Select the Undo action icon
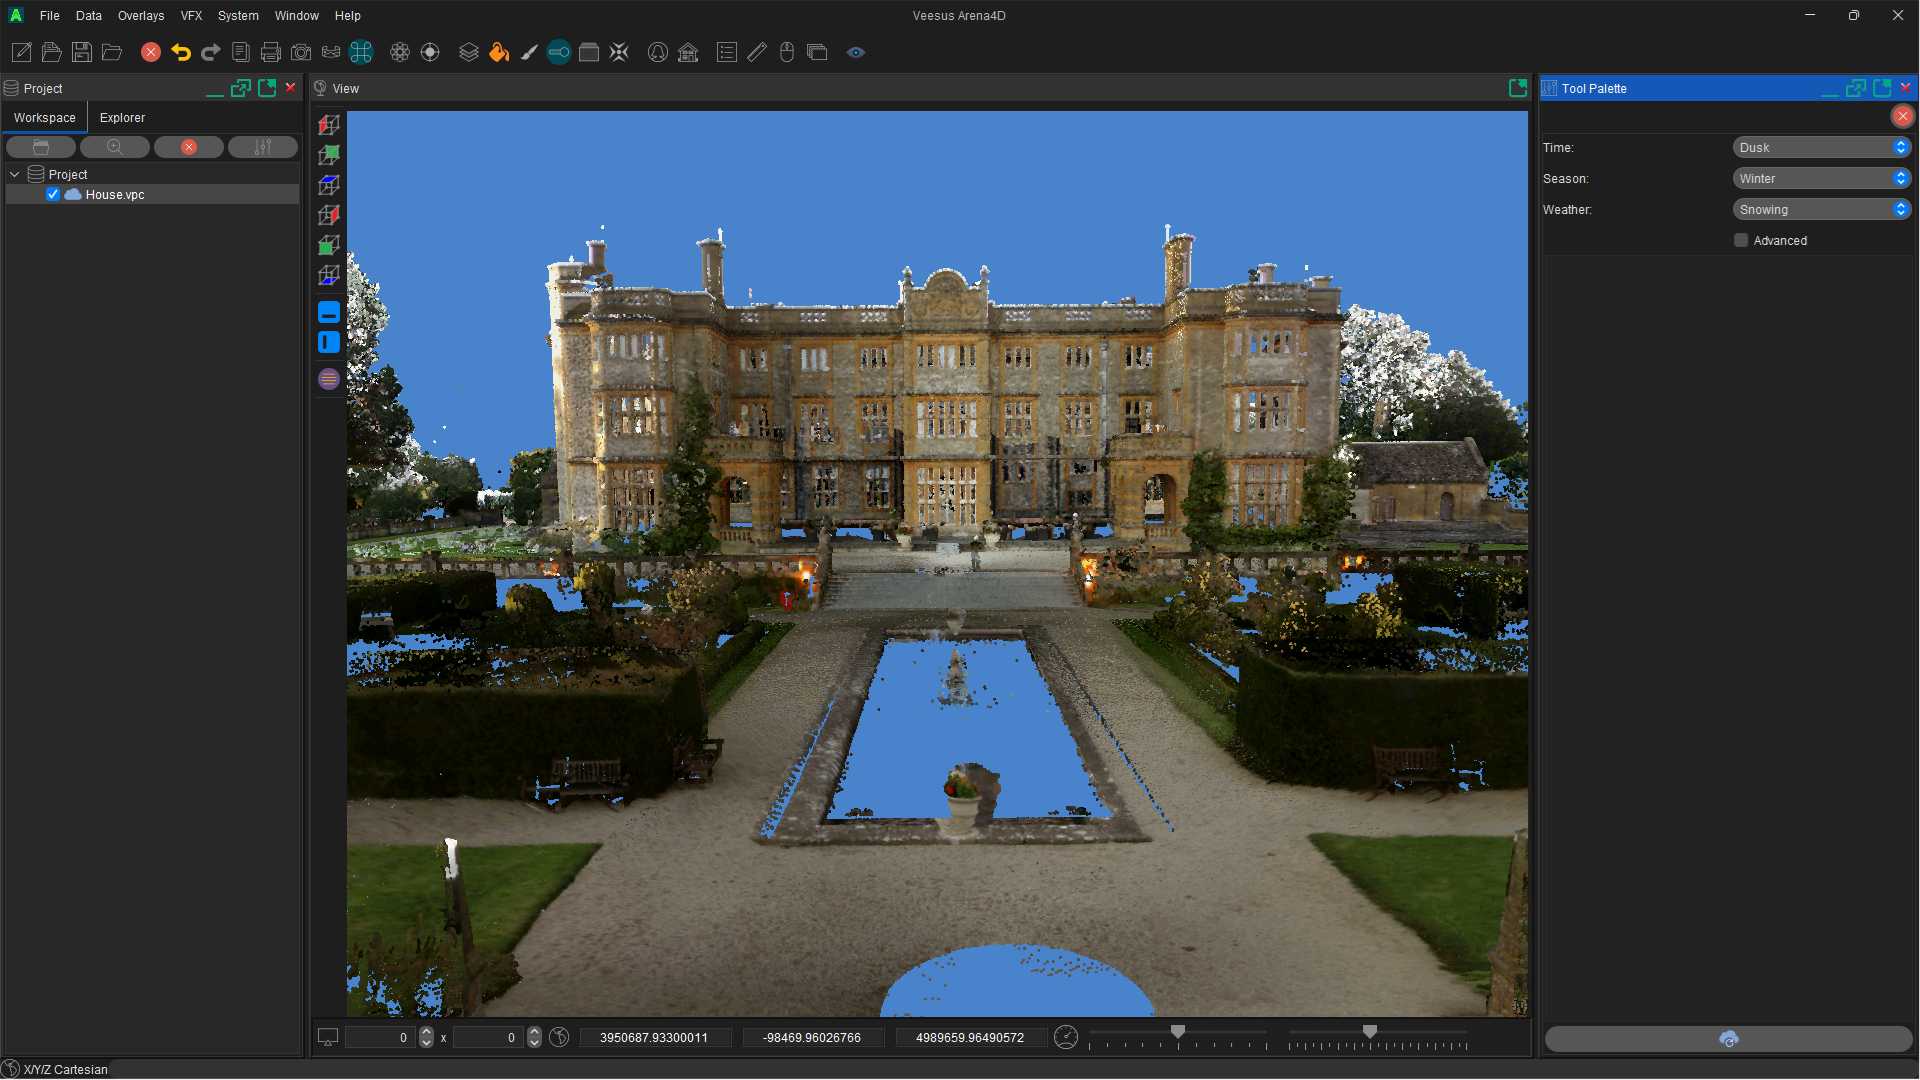This screenshot has width=1920, height=1080. click(x=180, y=52)
